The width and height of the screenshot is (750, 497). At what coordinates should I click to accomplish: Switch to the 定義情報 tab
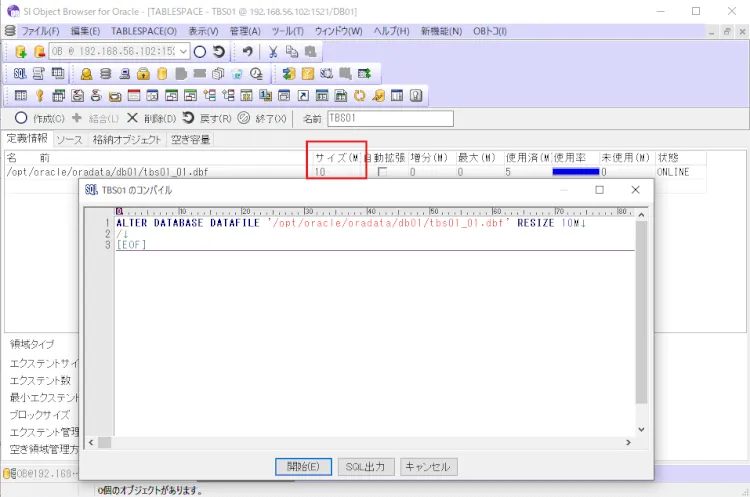click(27, 139)
